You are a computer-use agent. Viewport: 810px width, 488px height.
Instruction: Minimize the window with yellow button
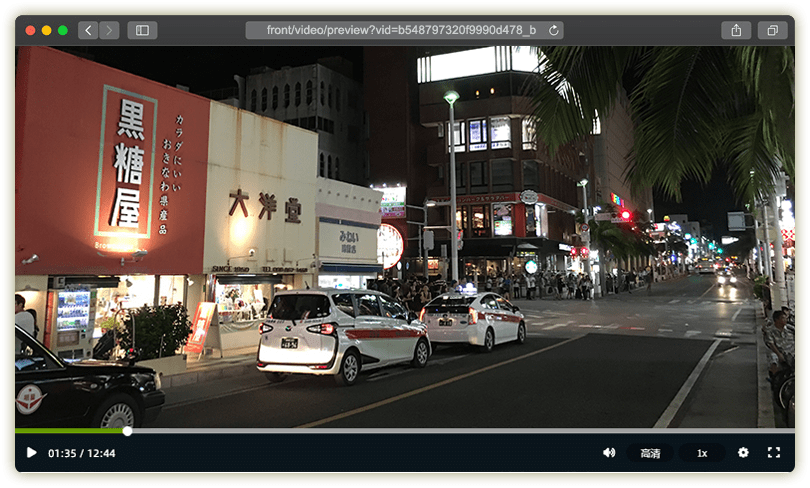point(46,30)
